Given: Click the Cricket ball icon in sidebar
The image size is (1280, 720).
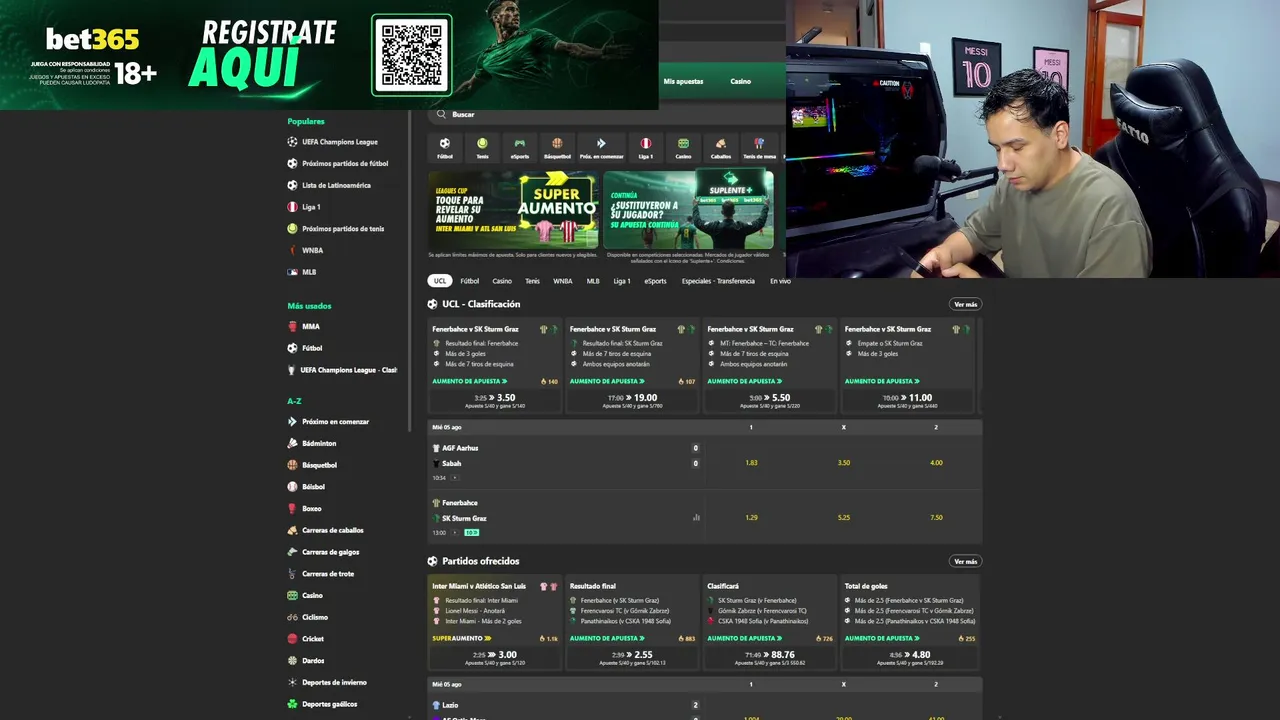Looking at the screenshot, I should click(293, 639).
